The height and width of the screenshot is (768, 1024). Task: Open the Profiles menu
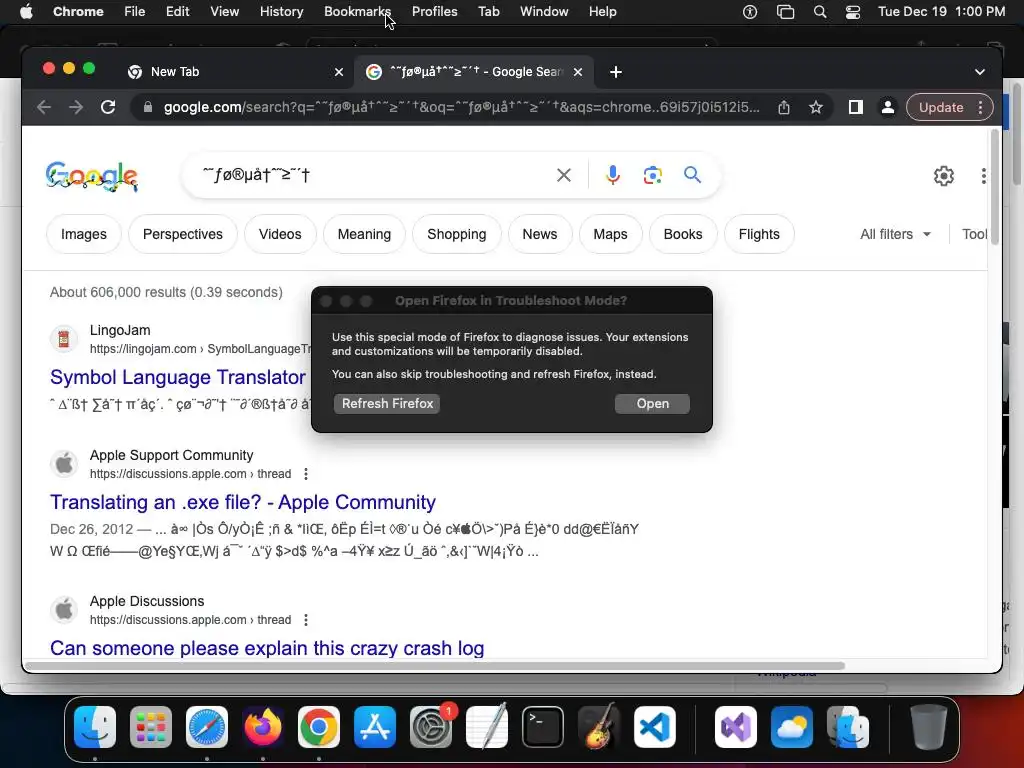pos(434,12)
